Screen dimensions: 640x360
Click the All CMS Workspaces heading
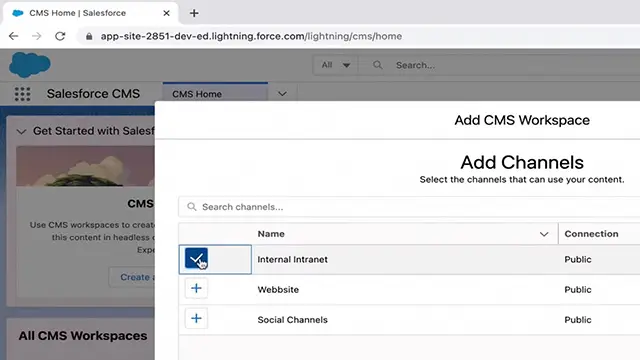pyautogui.click(x=83, y=336)
